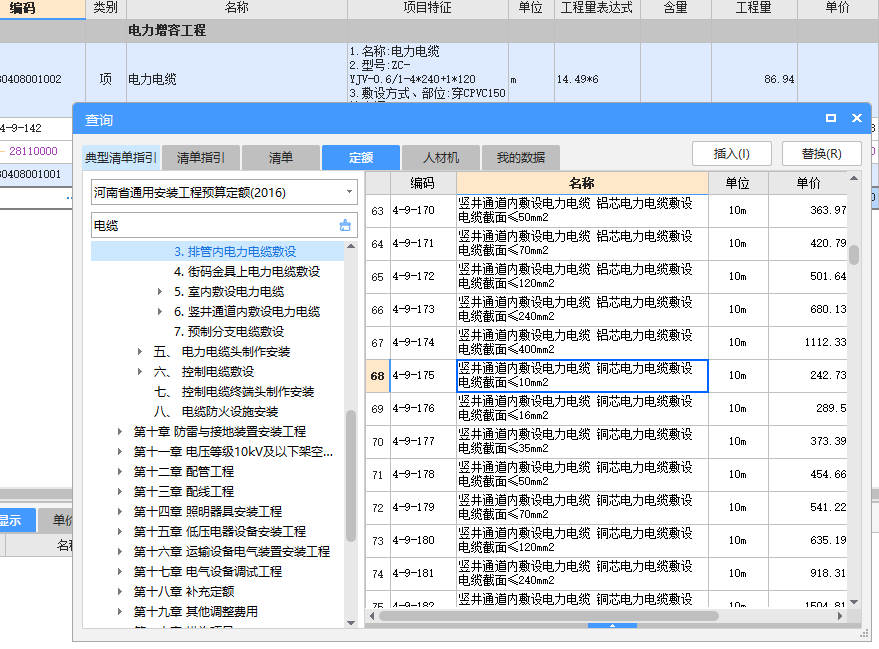The width and height of the screenshot is (879, 649).
Task: Click 14.49*6 expression cell in main window
Action: coord(598,79)
